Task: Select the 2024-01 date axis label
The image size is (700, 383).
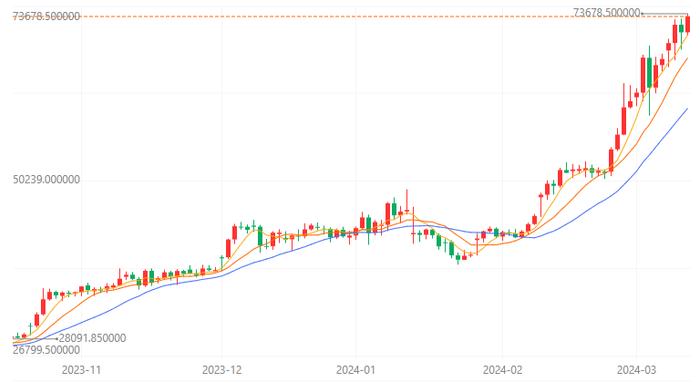Action: [x=356, y=370]
